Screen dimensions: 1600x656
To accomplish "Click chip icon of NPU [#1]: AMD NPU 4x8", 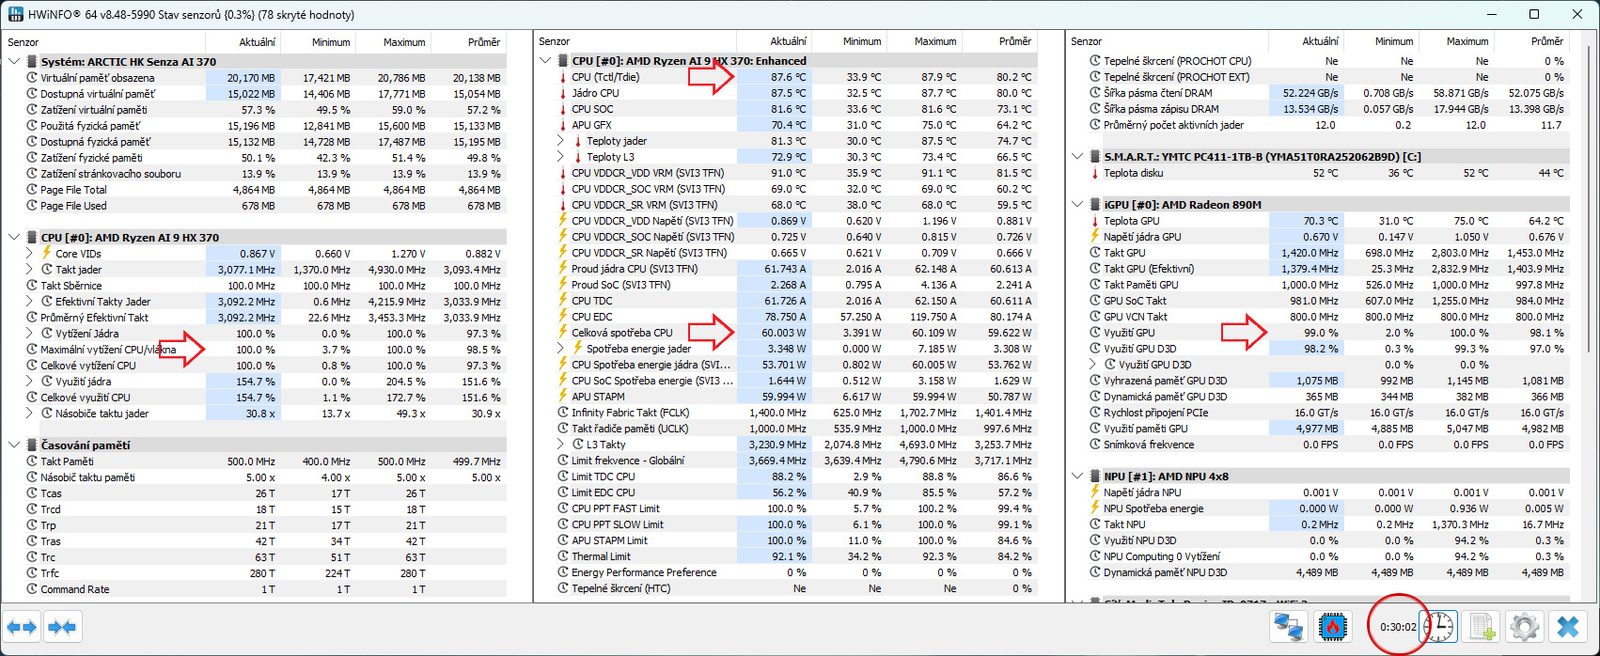I will pyautogui.click(x=1094, y=477).
